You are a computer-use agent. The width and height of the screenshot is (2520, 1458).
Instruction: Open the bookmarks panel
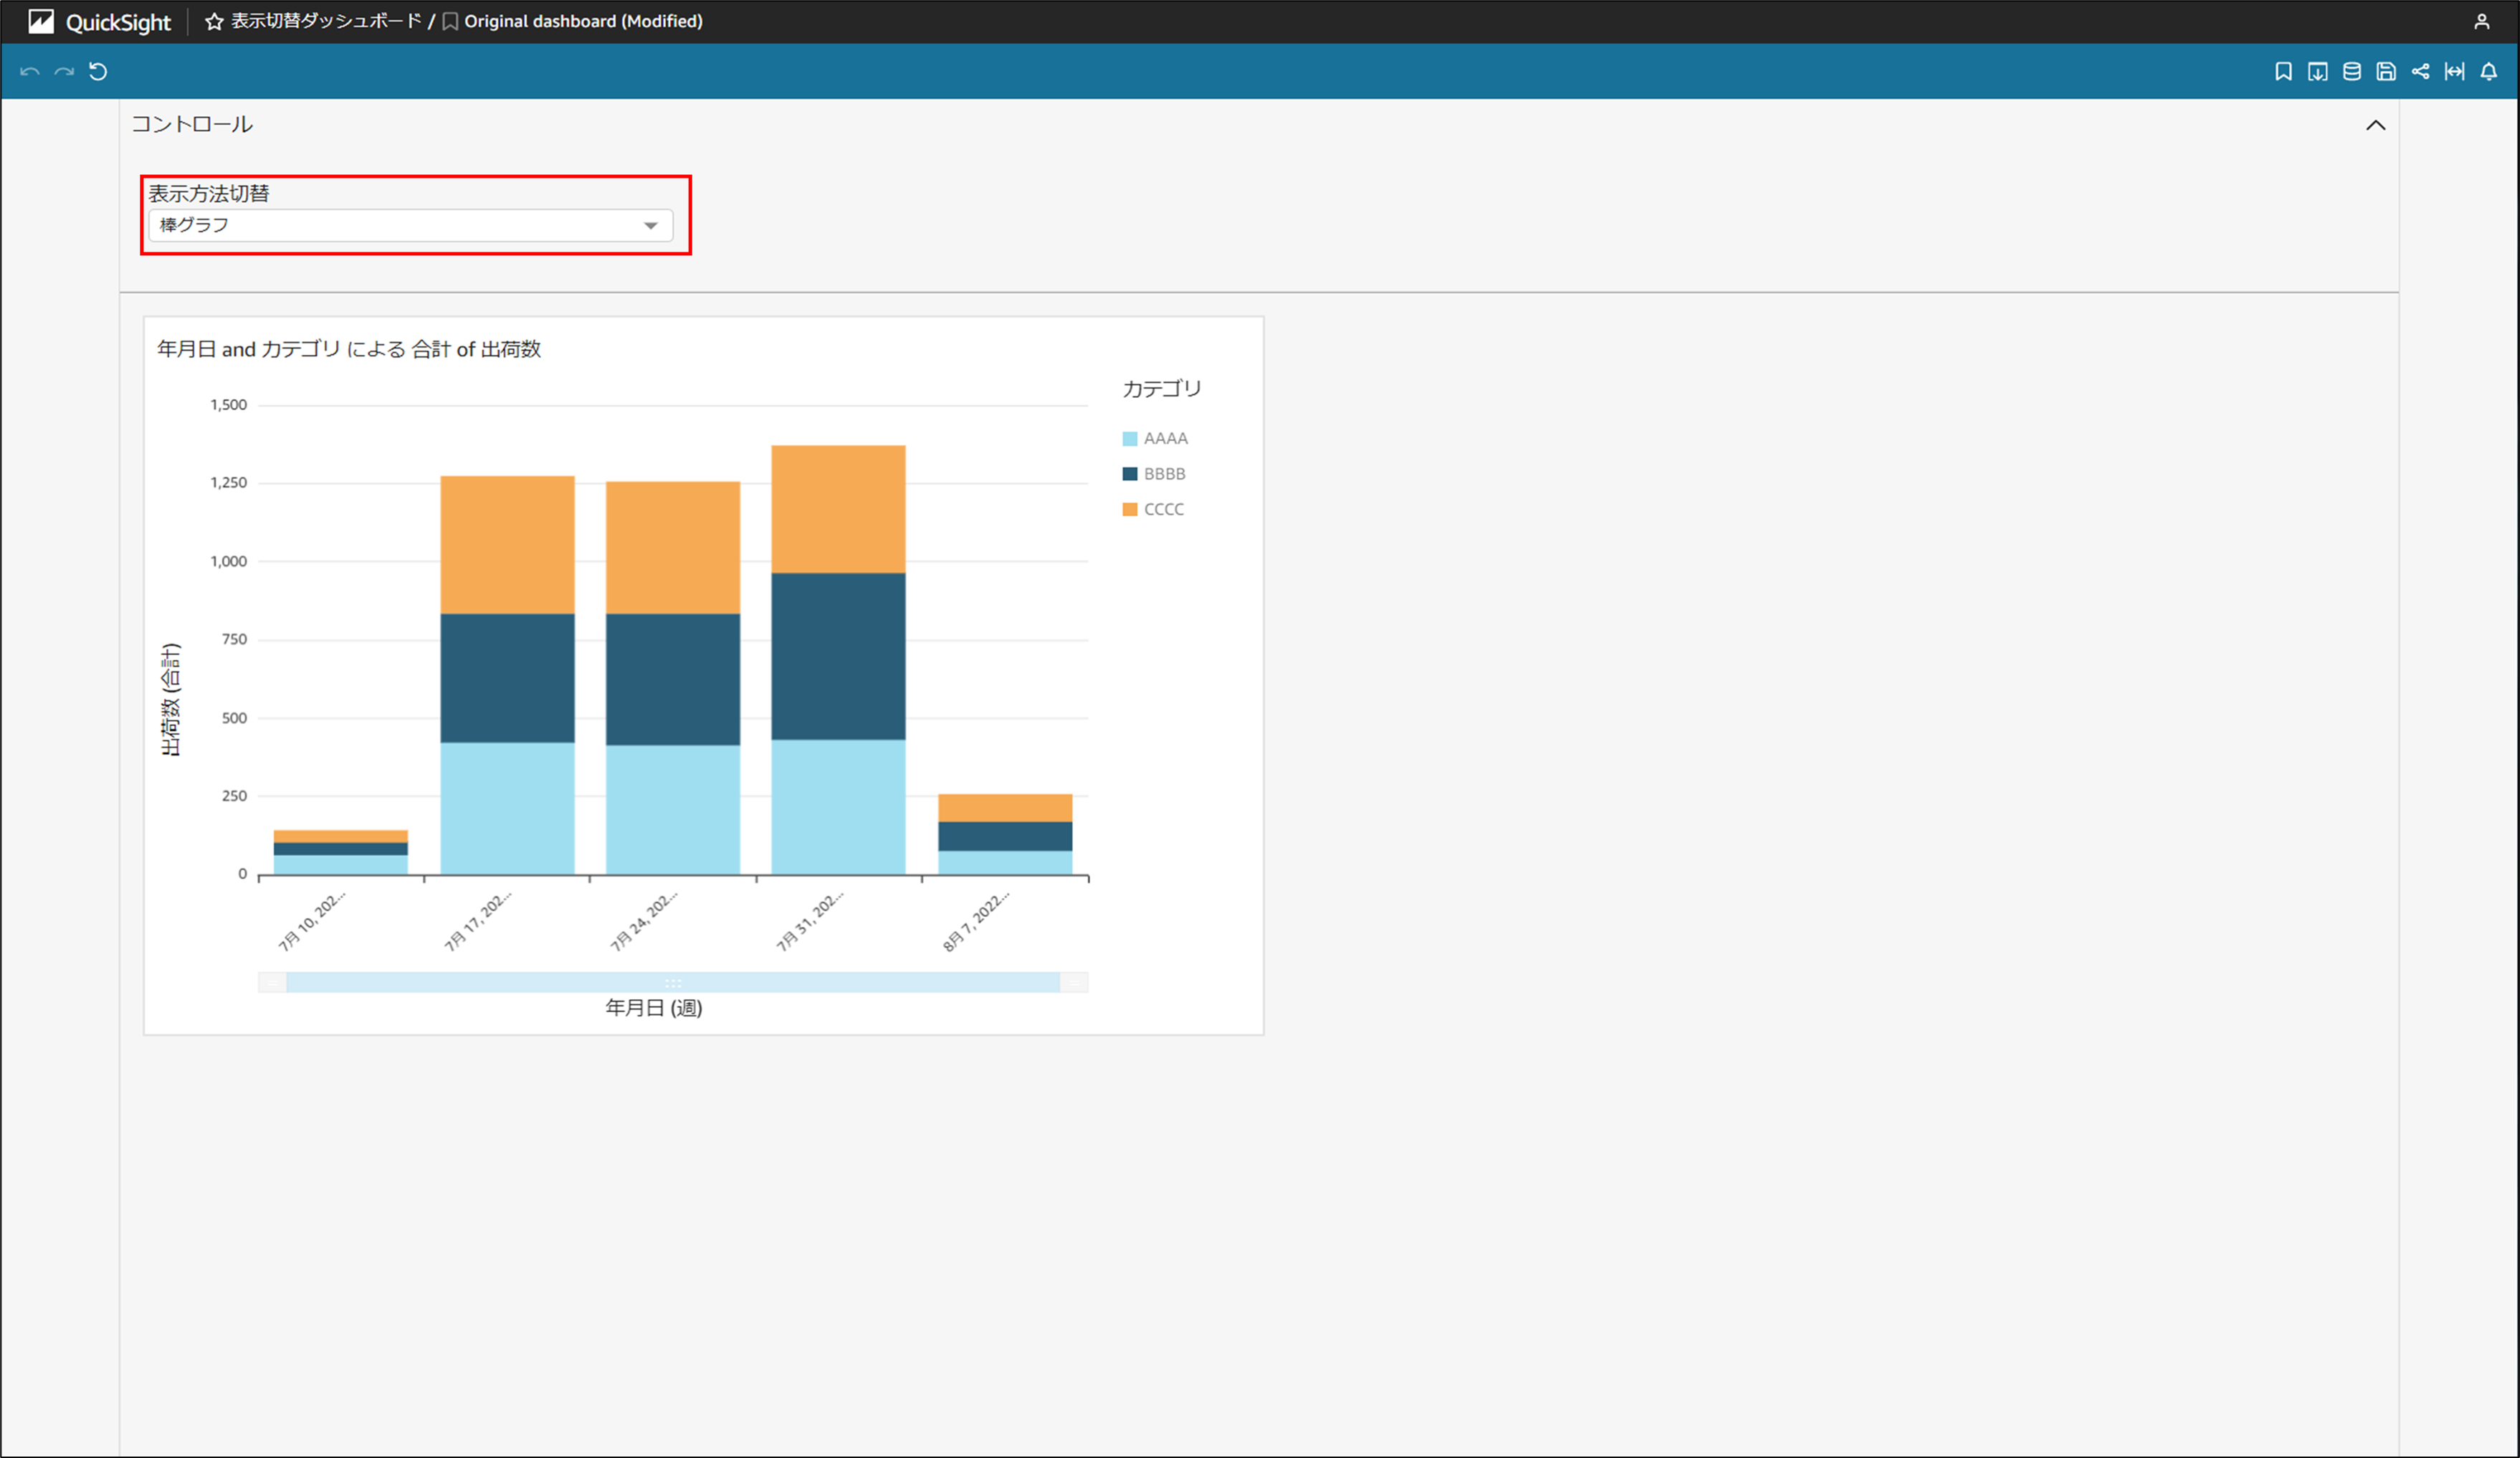(x=2284, y=71)
